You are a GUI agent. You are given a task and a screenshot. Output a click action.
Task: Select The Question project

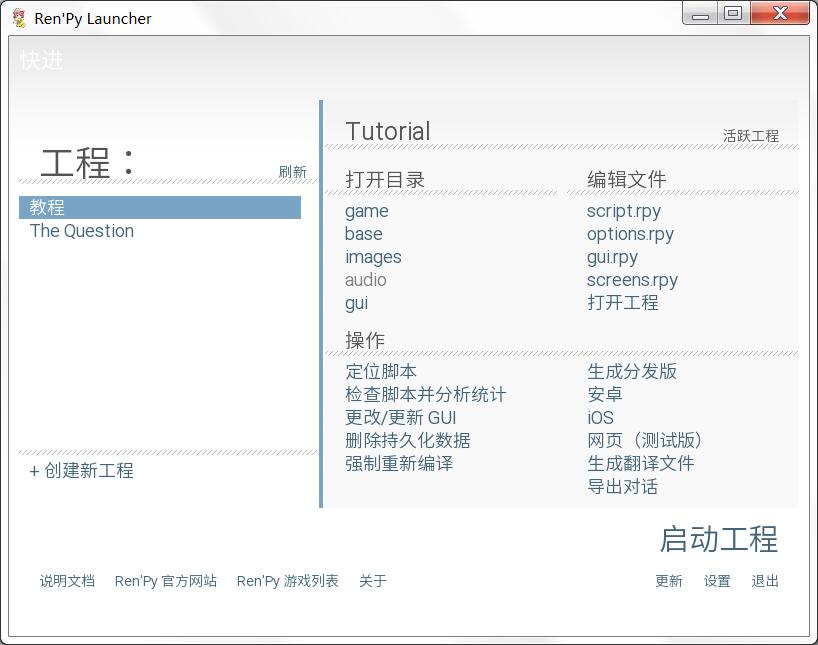coord(82,231)
